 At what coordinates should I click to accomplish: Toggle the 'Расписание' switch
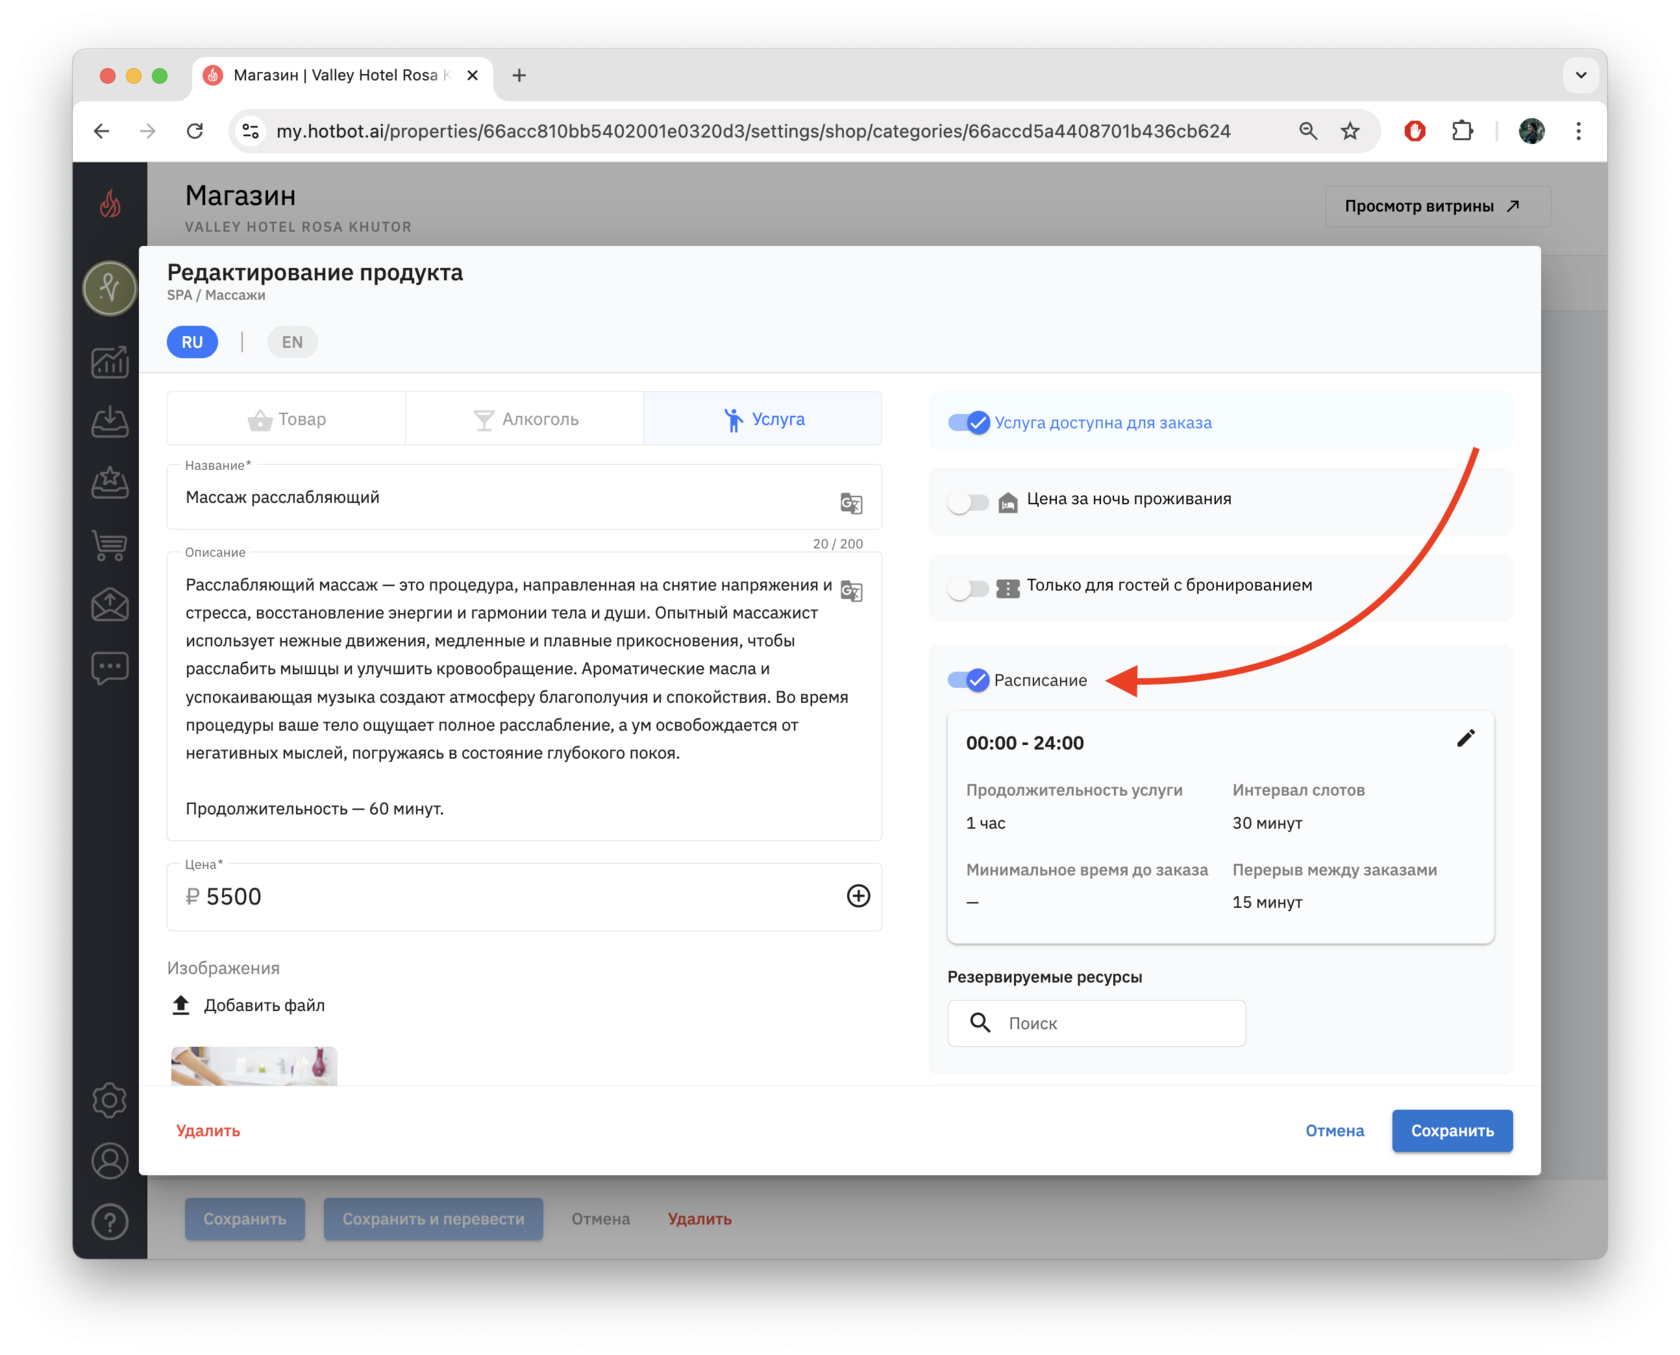tap(968, 680)
